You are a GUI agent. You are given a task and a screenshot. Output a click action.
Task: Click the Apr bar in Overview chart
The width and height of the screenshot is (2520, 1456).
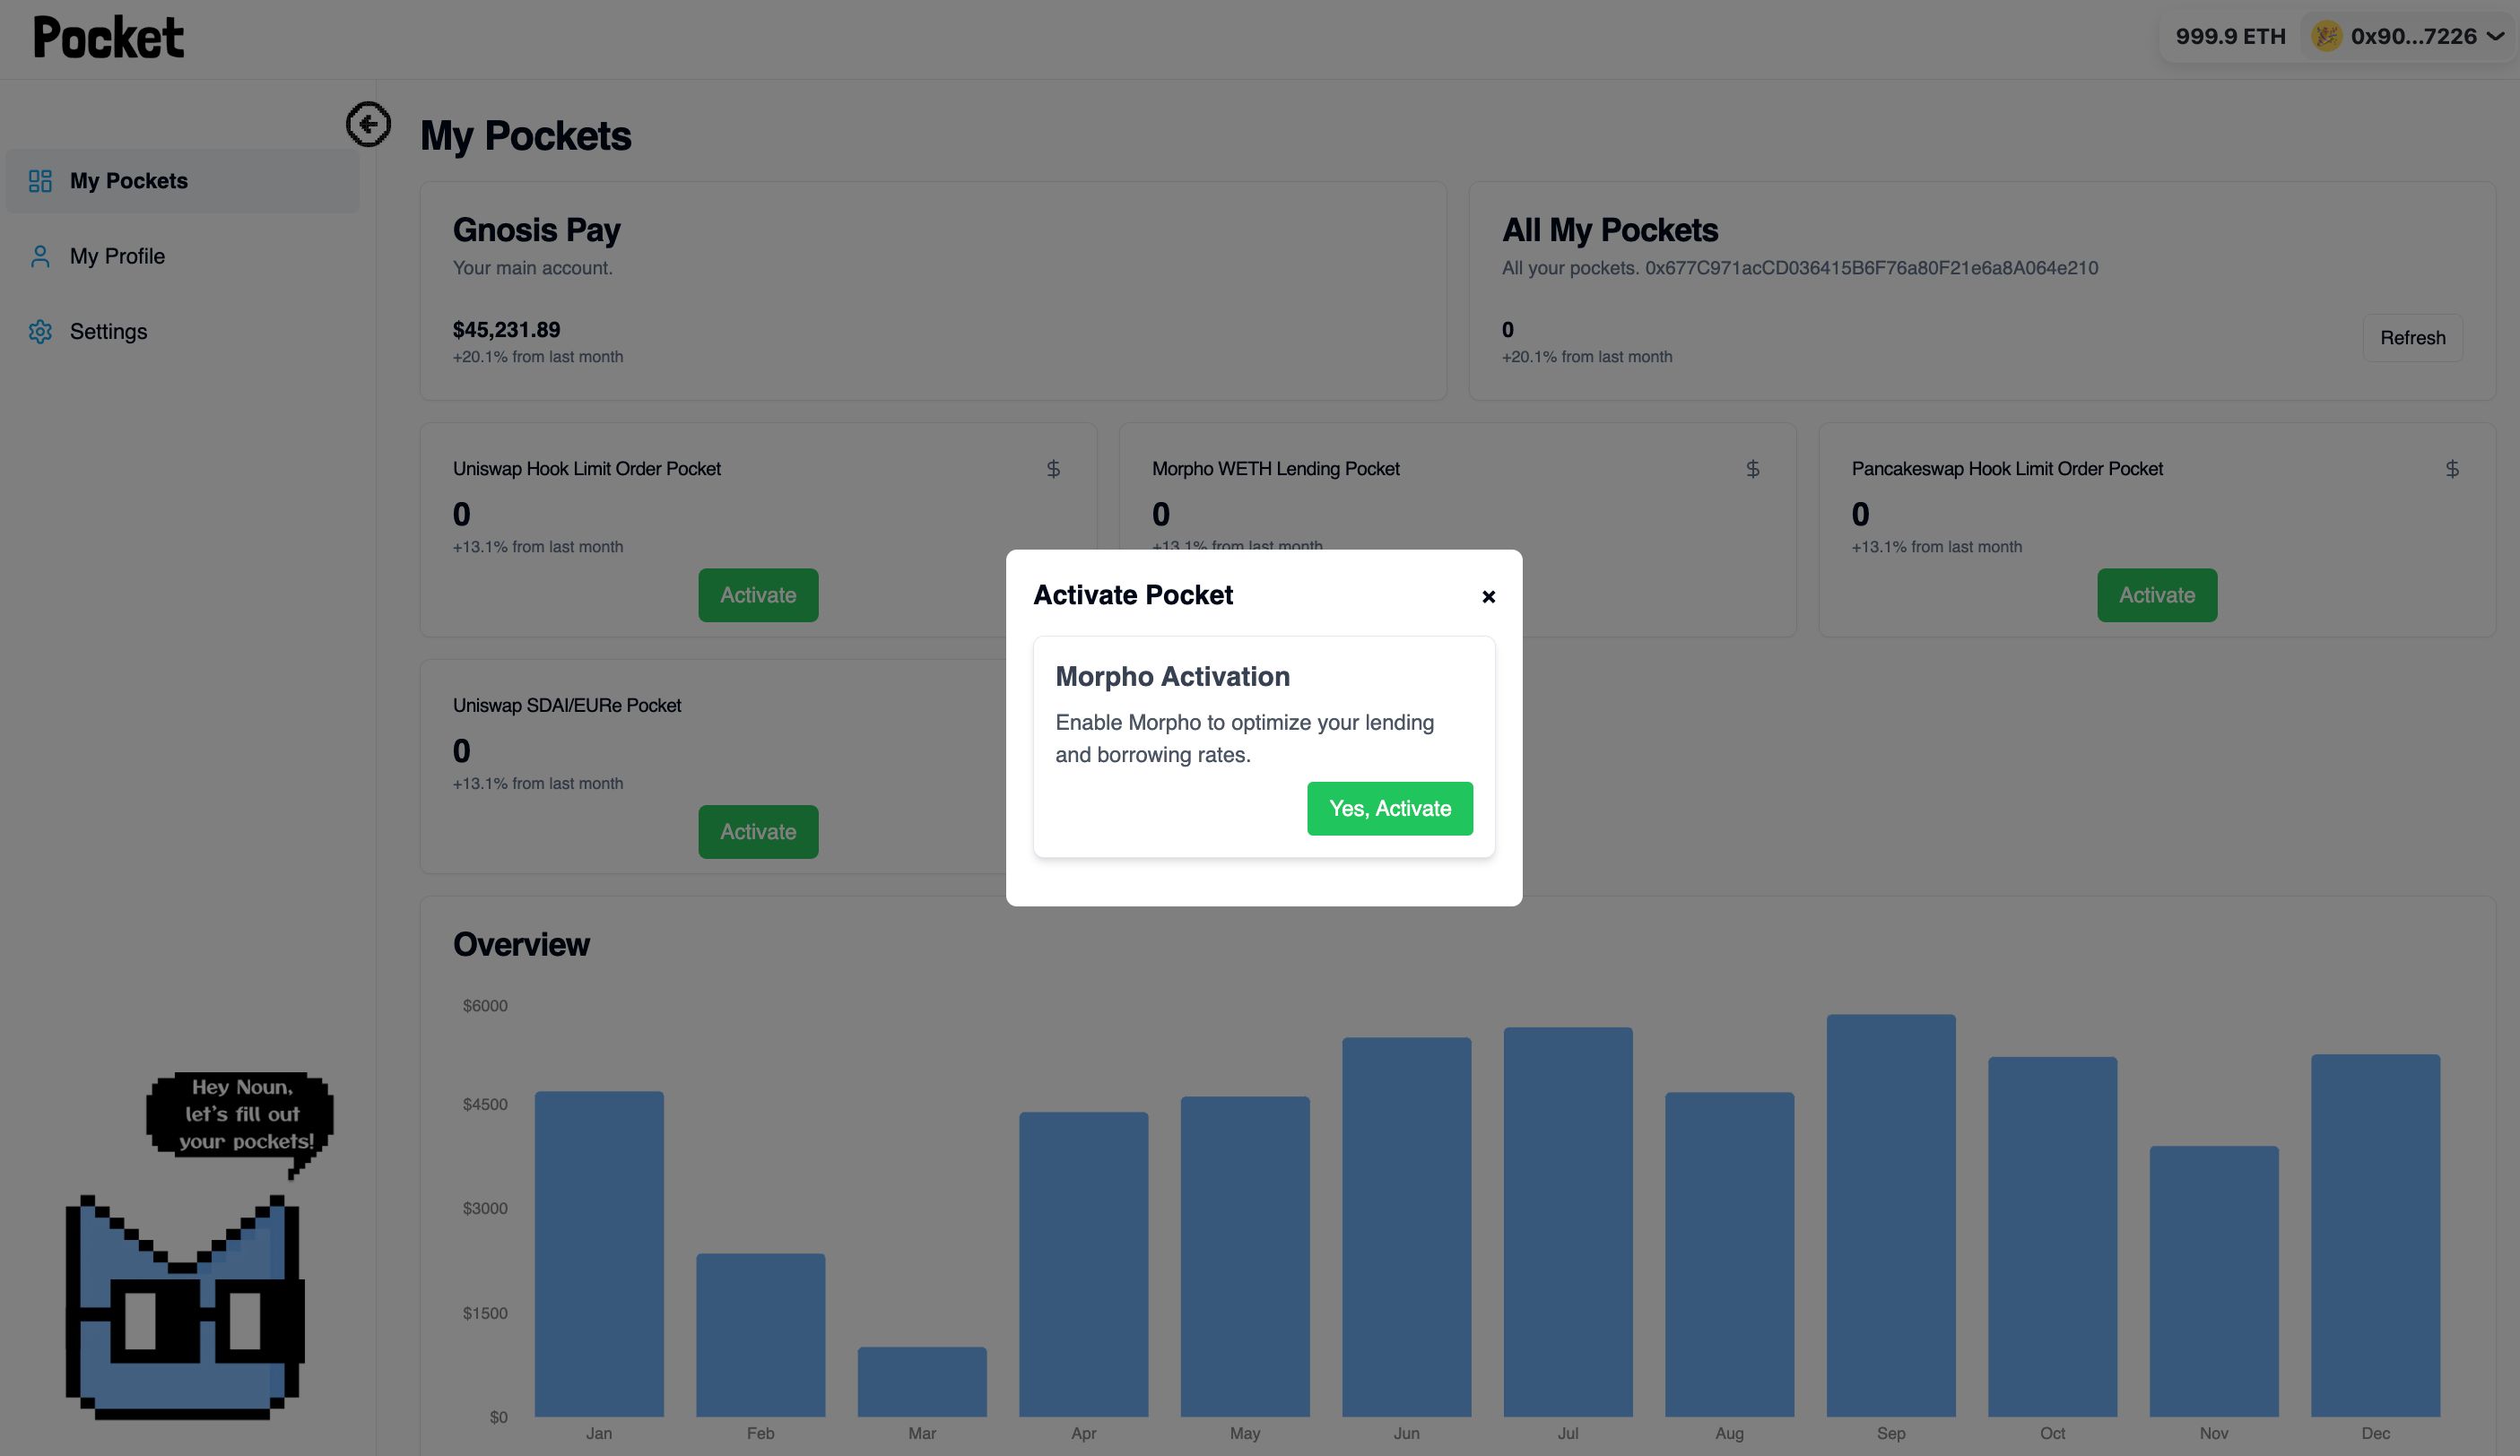[x=1084, y=1264]
